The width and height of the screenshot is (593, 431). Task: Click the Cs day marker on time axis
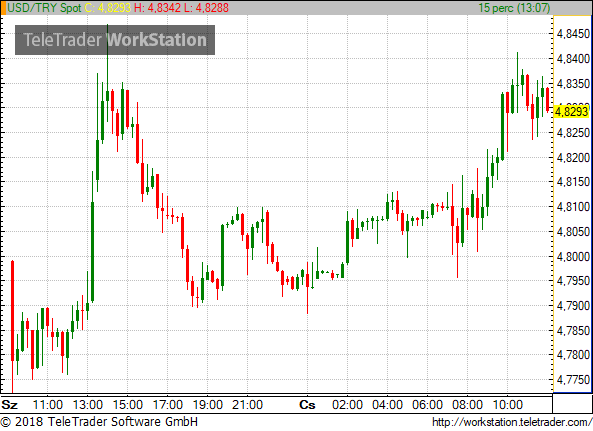[307, 405]
